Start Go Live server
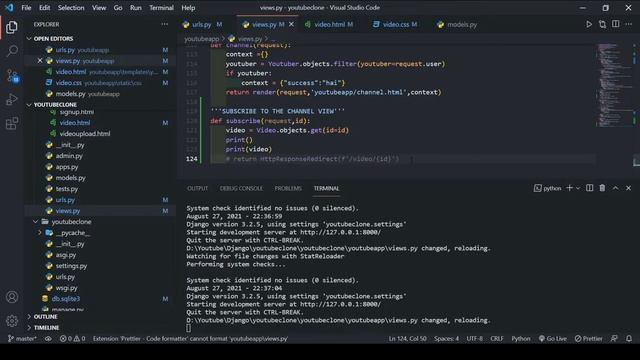This screenshot has width=640, height=360. click(552, 338)
